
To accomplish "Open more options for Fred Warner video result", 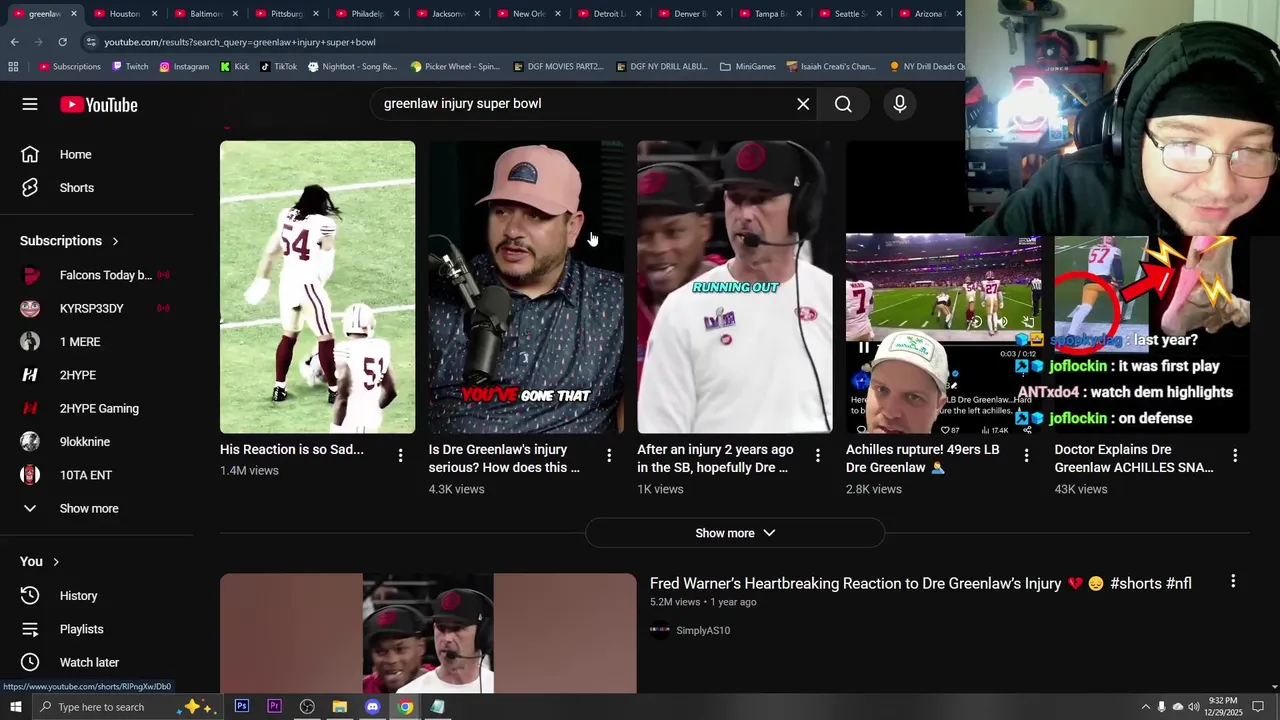I will point(1233,581).
